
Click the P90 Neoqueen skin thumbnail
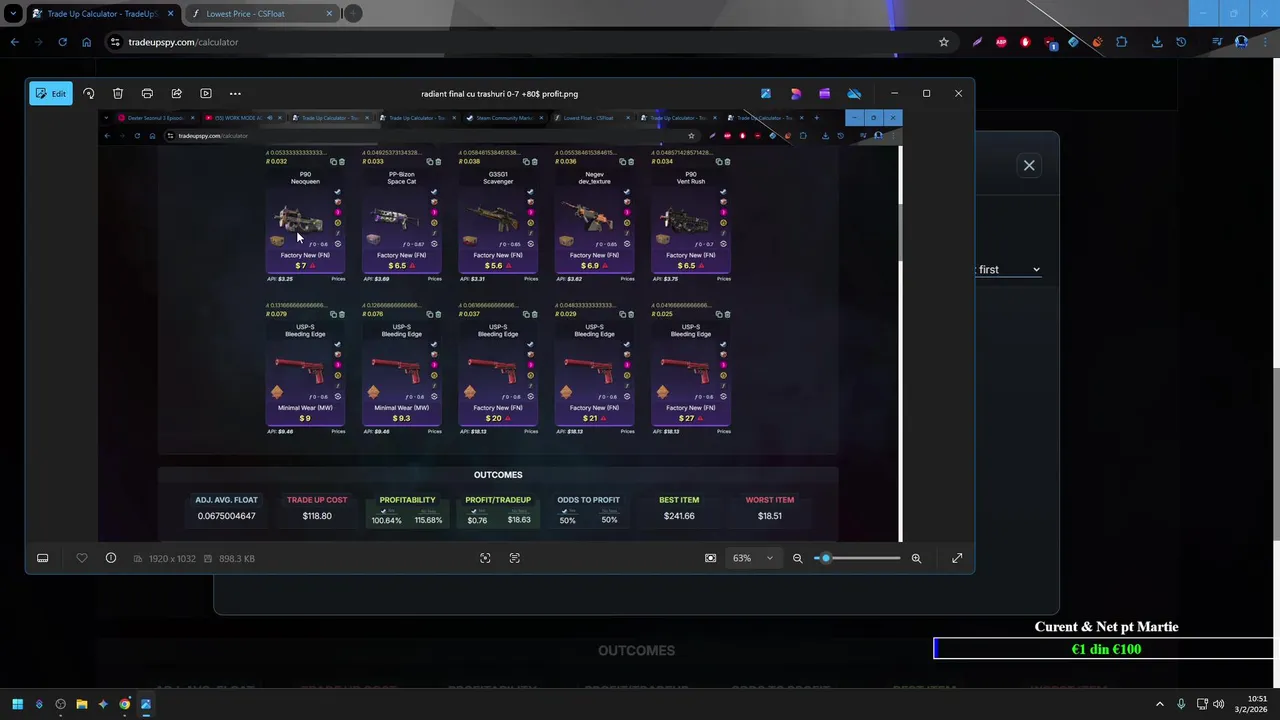[x=299, y=219]
